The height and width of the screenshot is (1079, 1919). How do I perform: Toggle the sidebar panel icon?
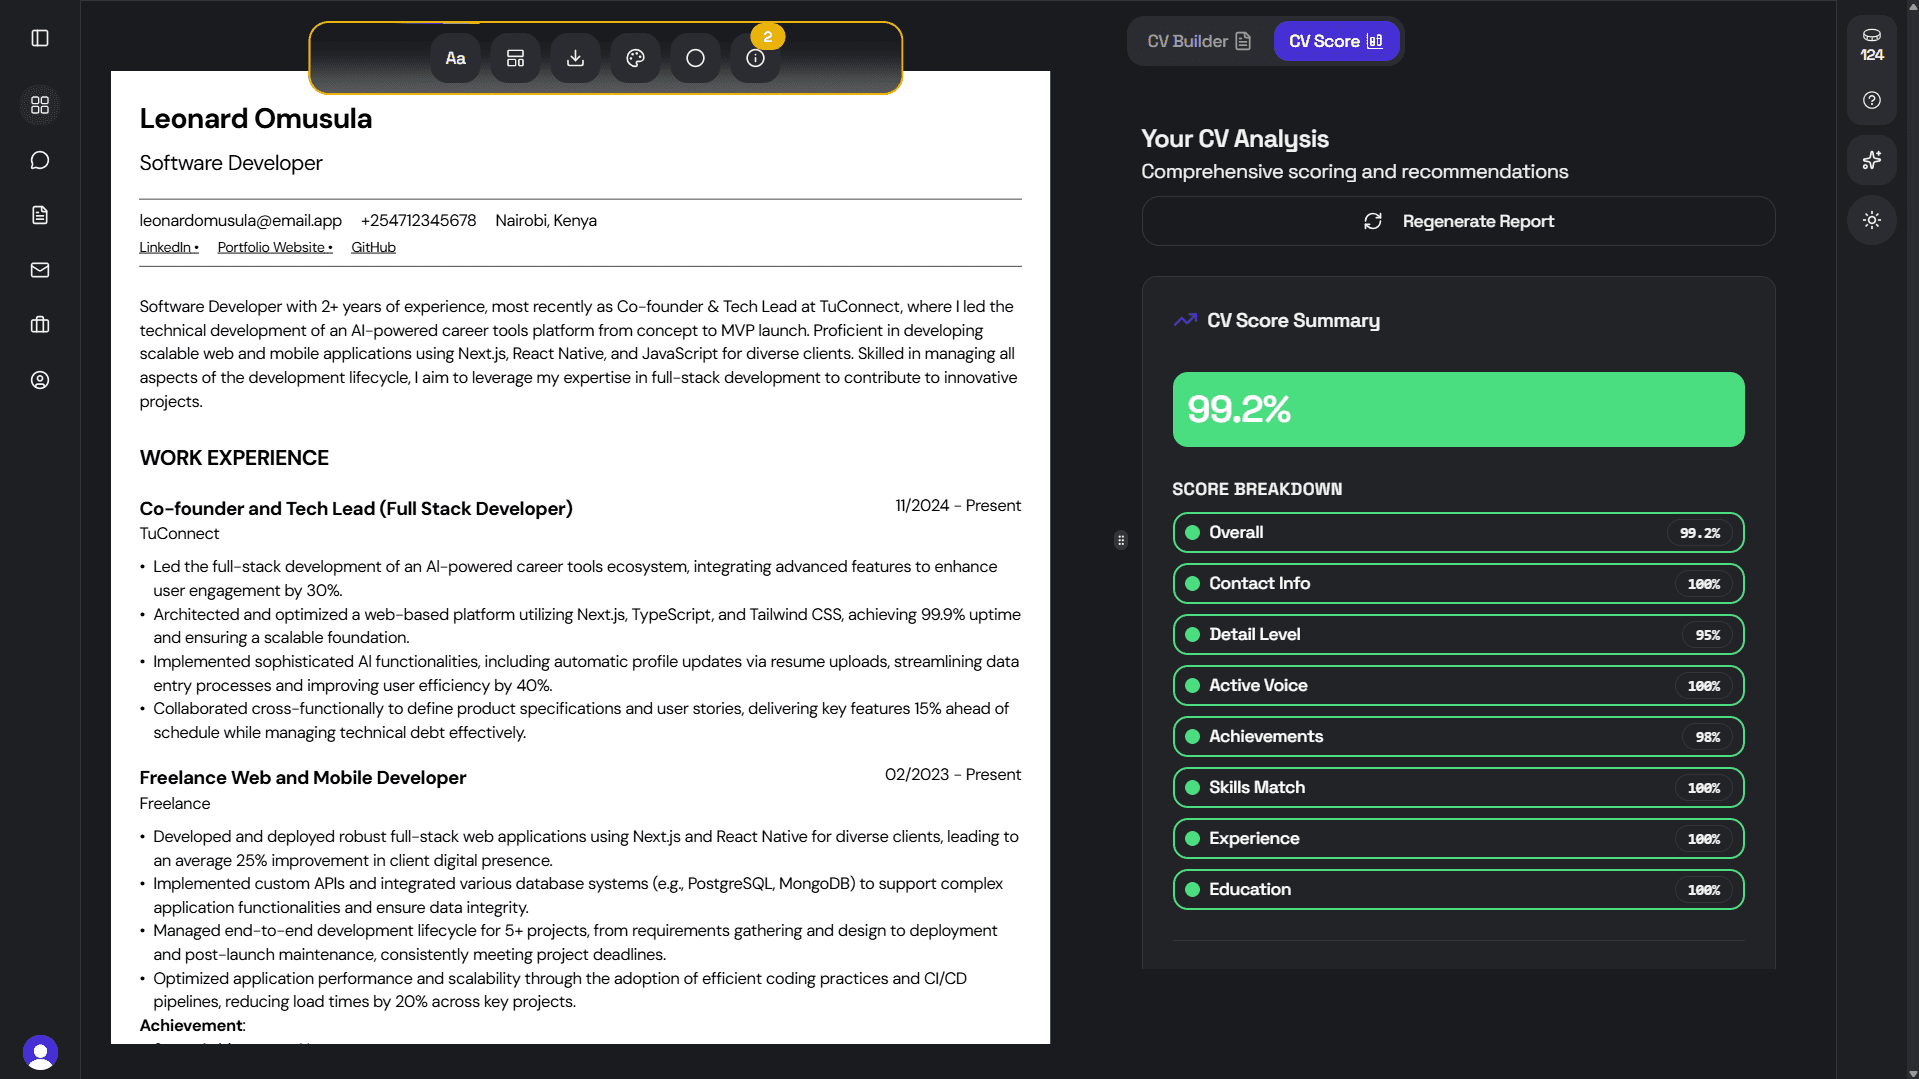pyautogui.click(x=40, y=38)
